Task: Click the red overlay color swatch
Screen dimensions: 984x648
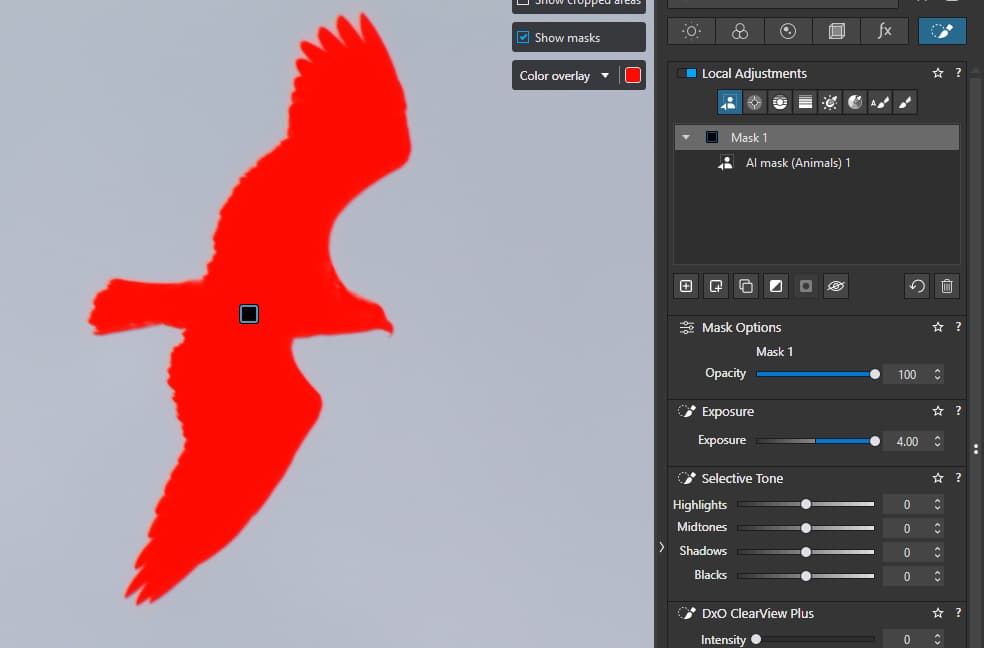Action: pos(633,76)
